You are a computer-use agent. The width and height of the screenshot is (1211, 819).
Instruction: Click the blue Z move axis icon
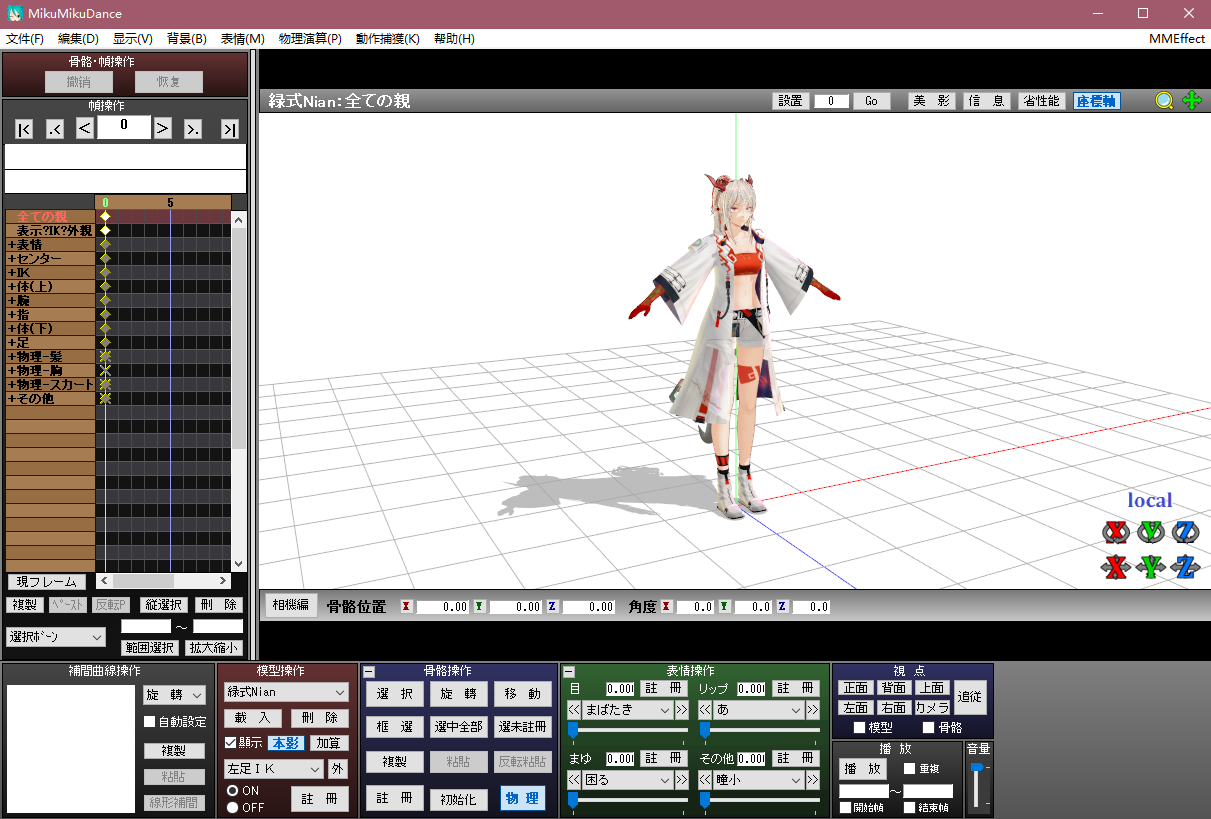1186,567
